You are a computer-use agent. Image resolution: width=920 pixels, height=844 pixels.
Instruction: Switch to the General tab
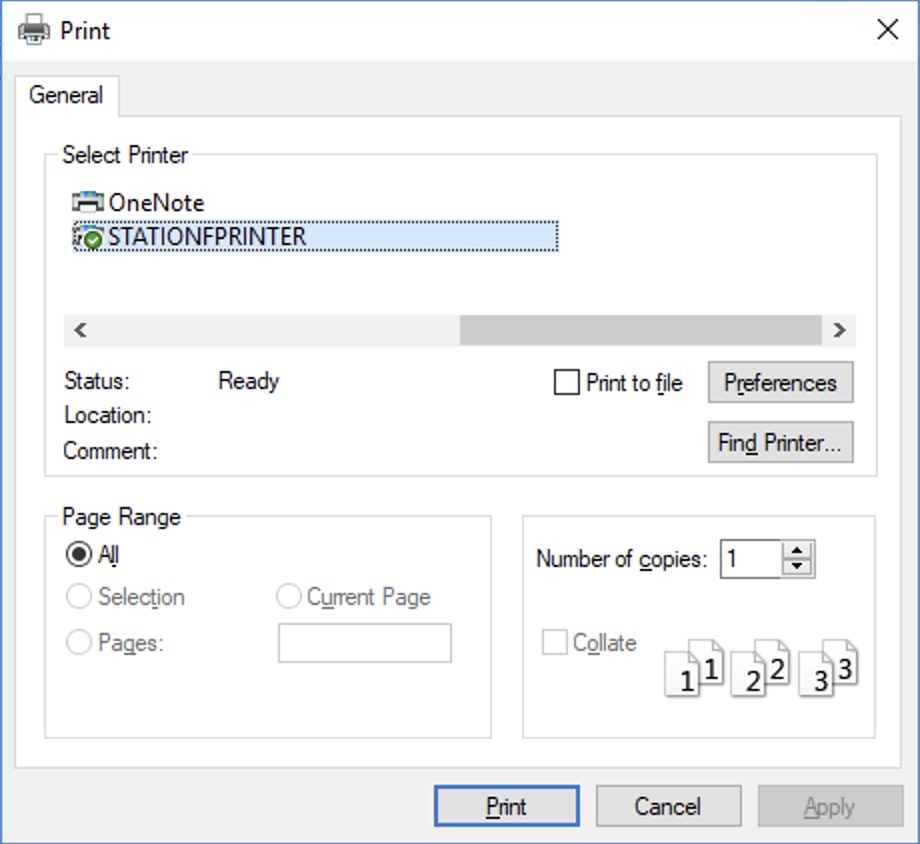[66, 95]
